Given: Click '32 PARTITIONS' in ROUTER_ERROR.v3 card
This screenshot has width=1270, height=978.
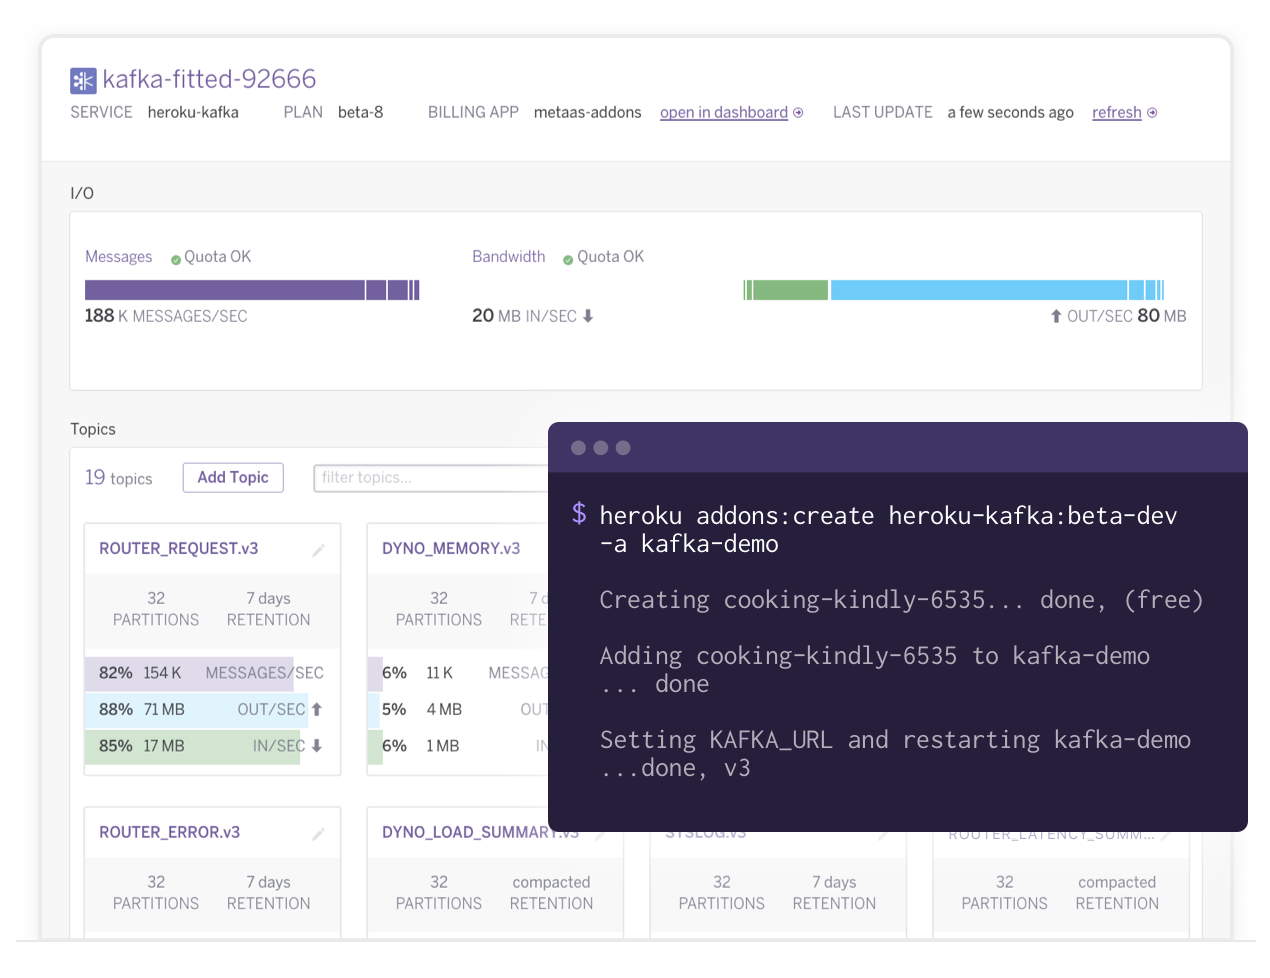Looking at the screenshot, I should click(x=156, y=893).
